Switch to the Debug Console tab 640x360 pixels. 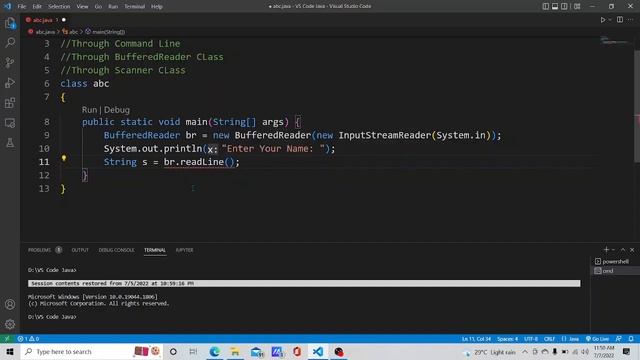click(116, 250)
